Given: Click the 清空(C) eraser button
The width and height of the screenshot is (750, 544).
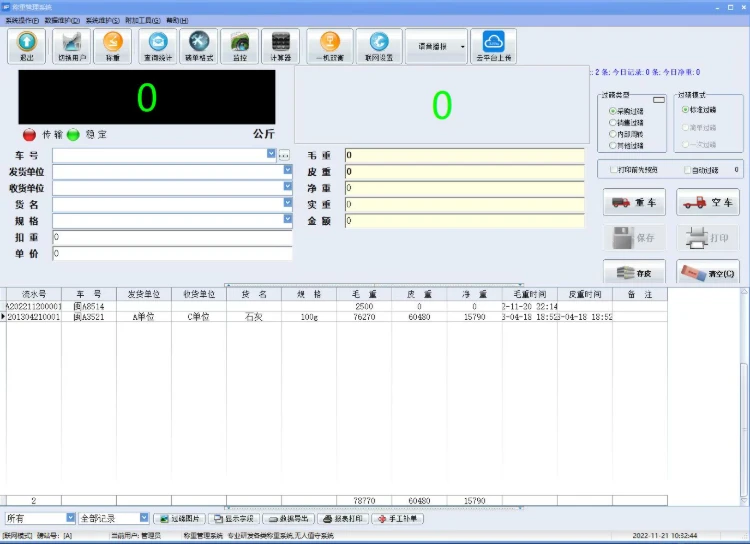Looking at the screenshot, I should point(708,273).
